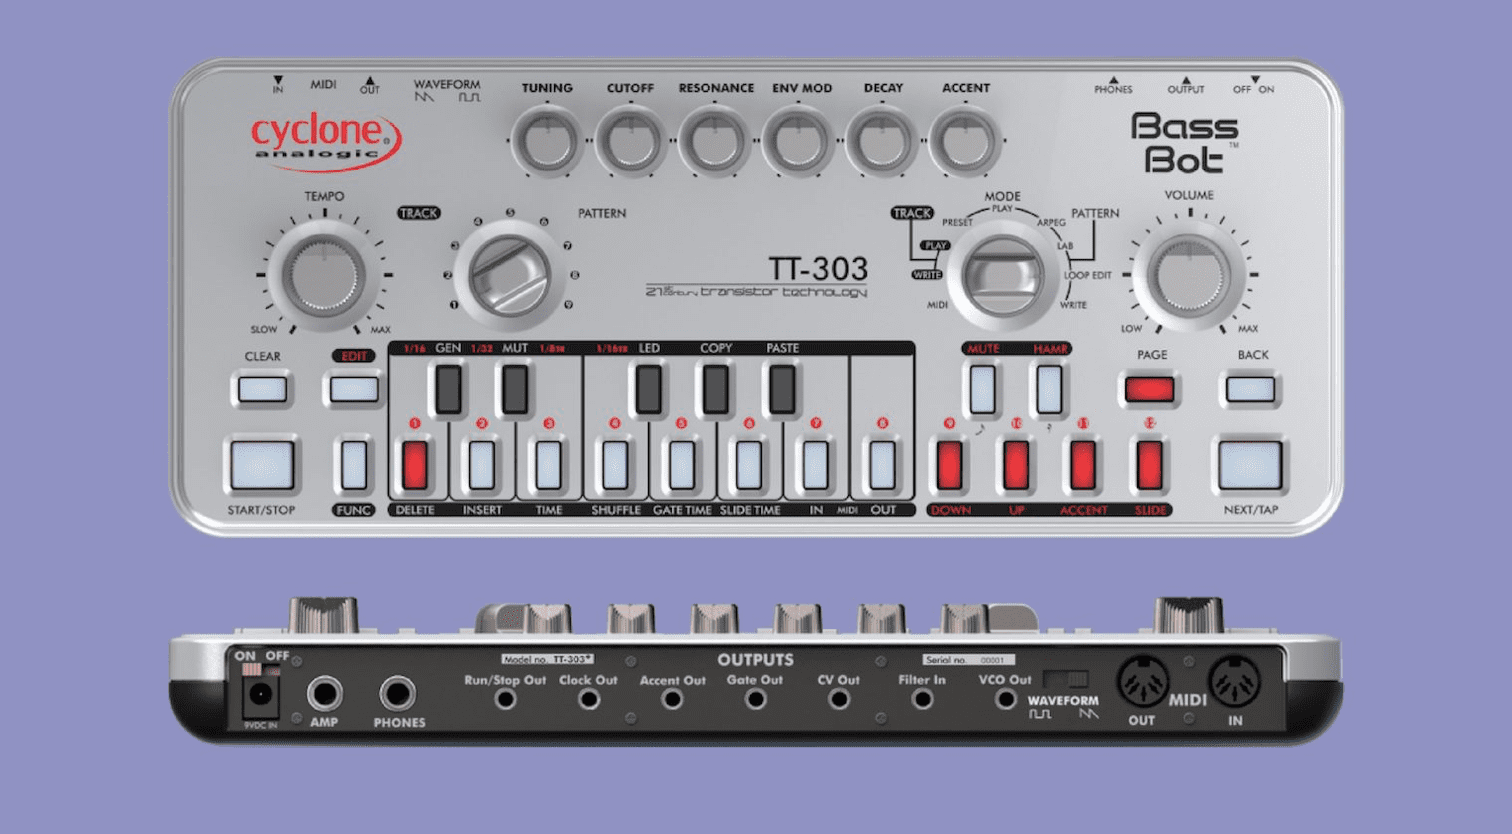
Task: Click the EDIT button
Action: pos(354,389)
